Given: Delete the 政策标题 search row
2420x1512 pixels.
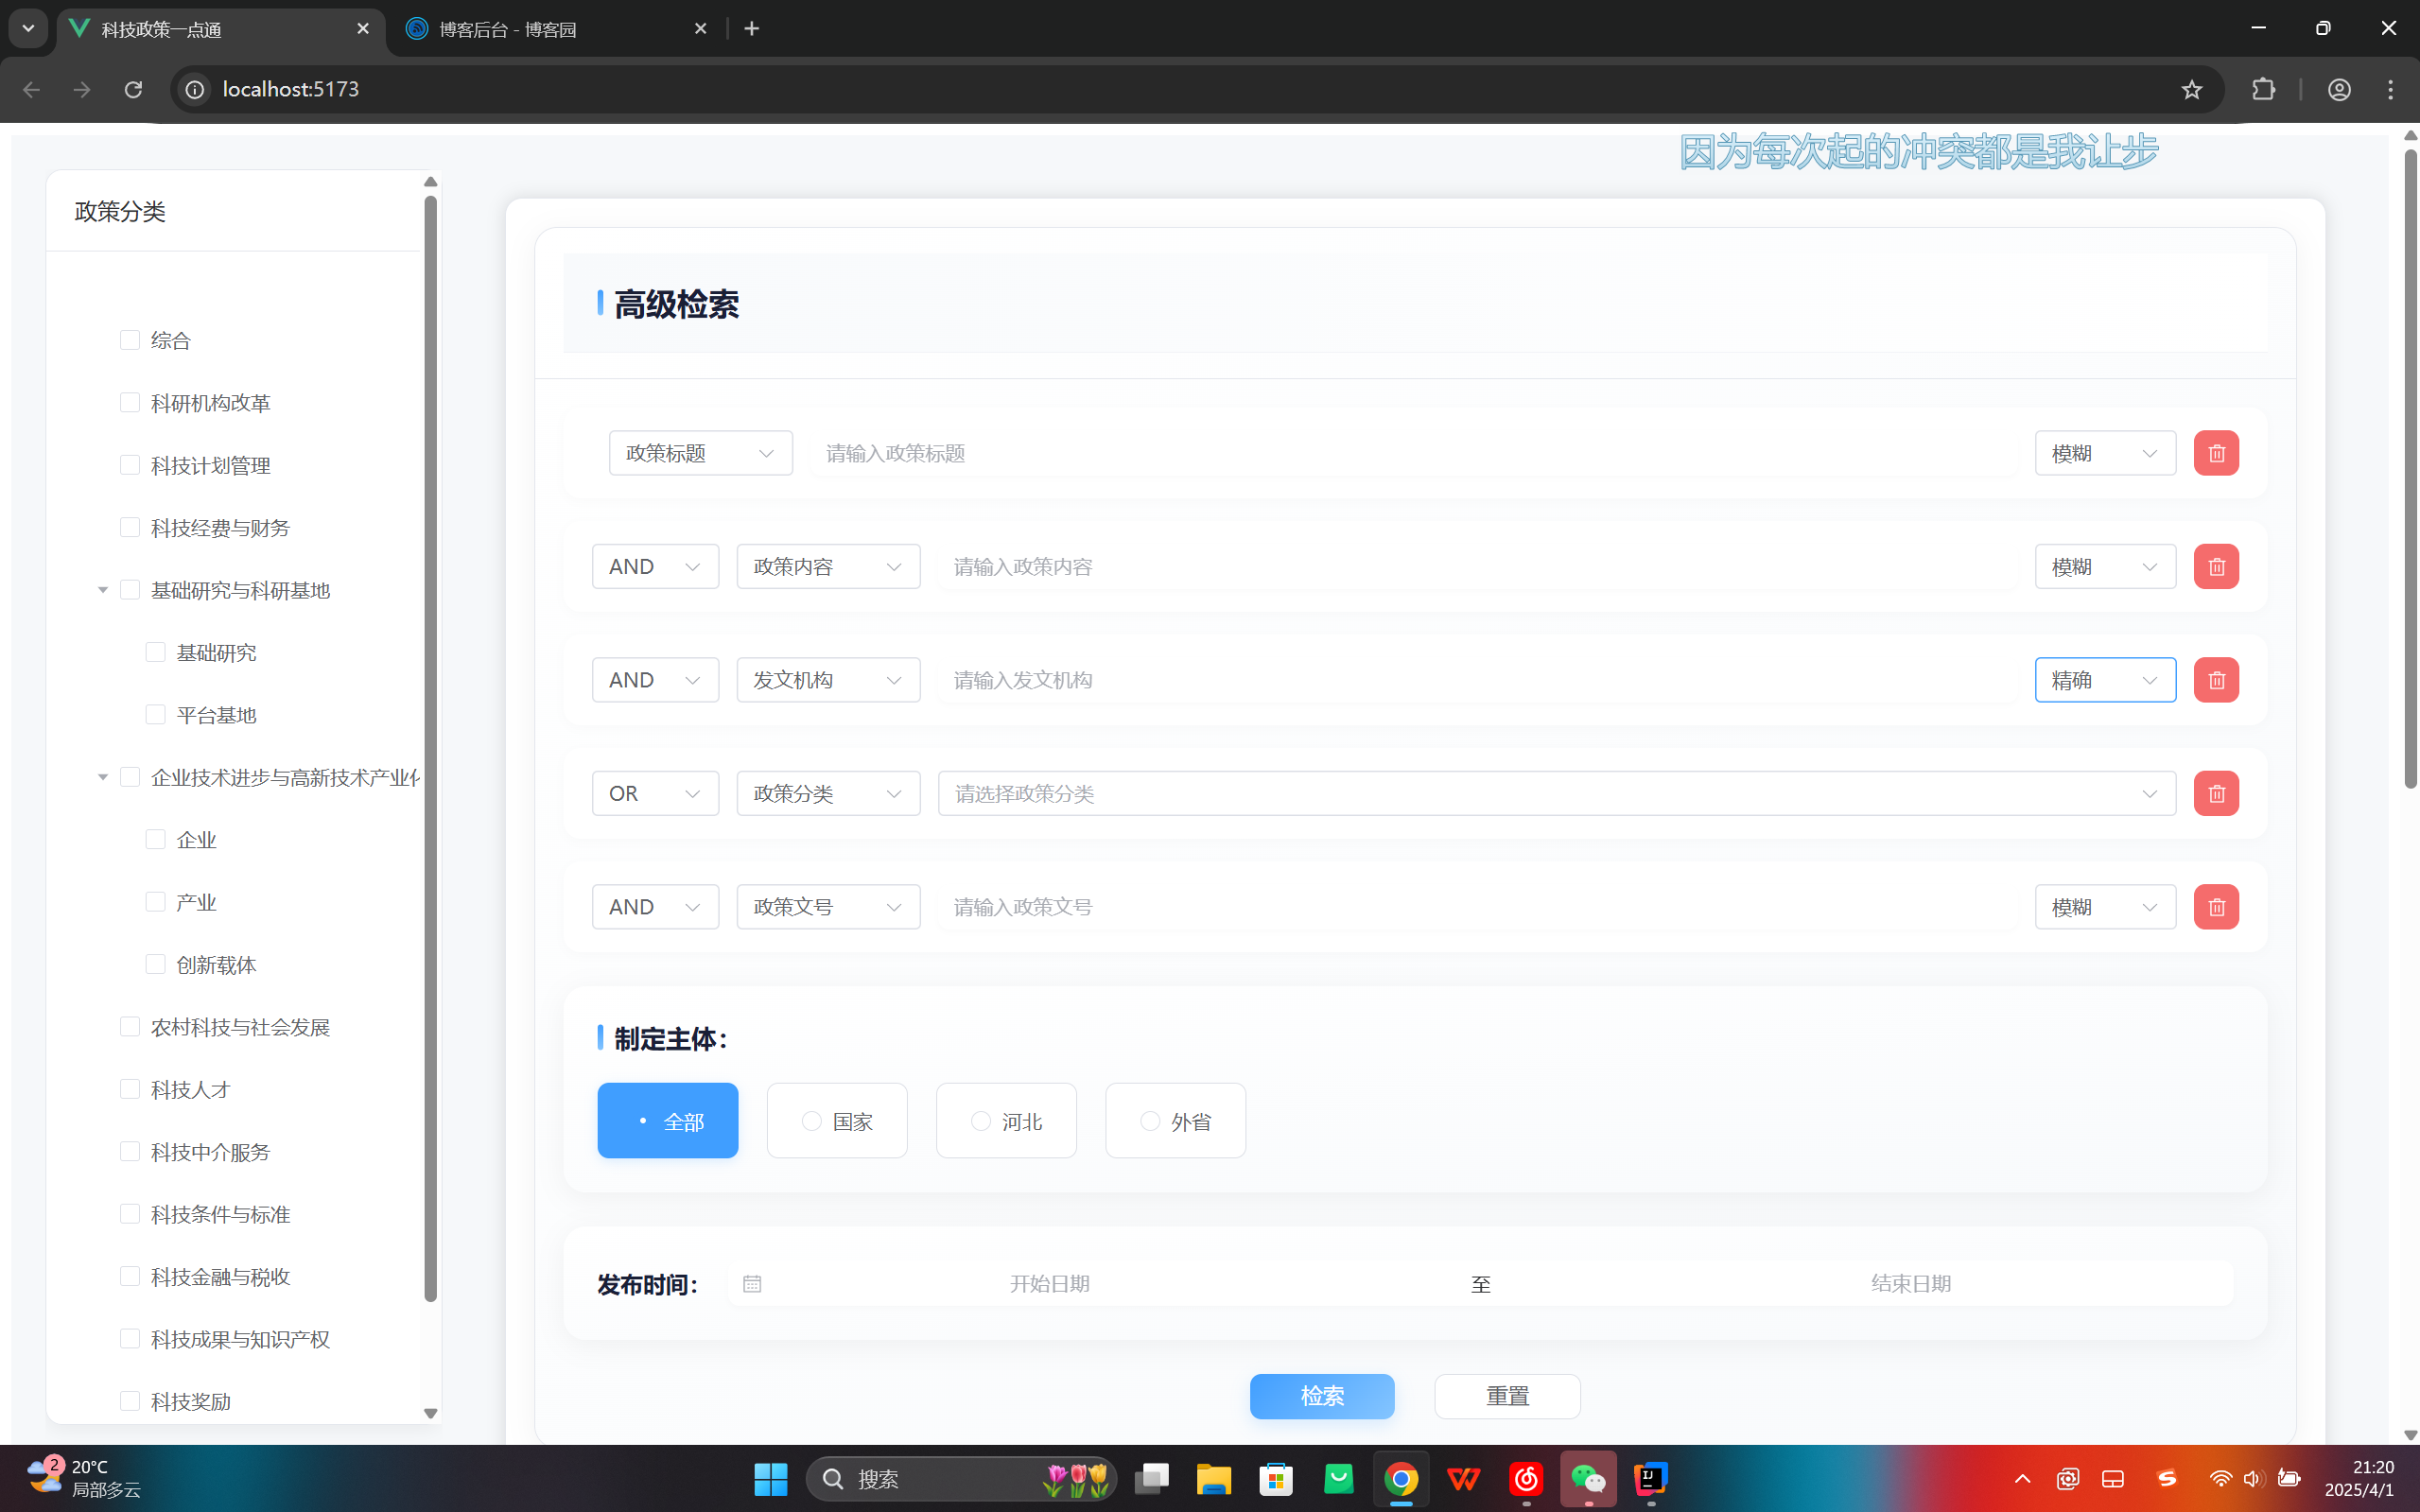Looking at the screenshot, I should [x=2216, y=453].
